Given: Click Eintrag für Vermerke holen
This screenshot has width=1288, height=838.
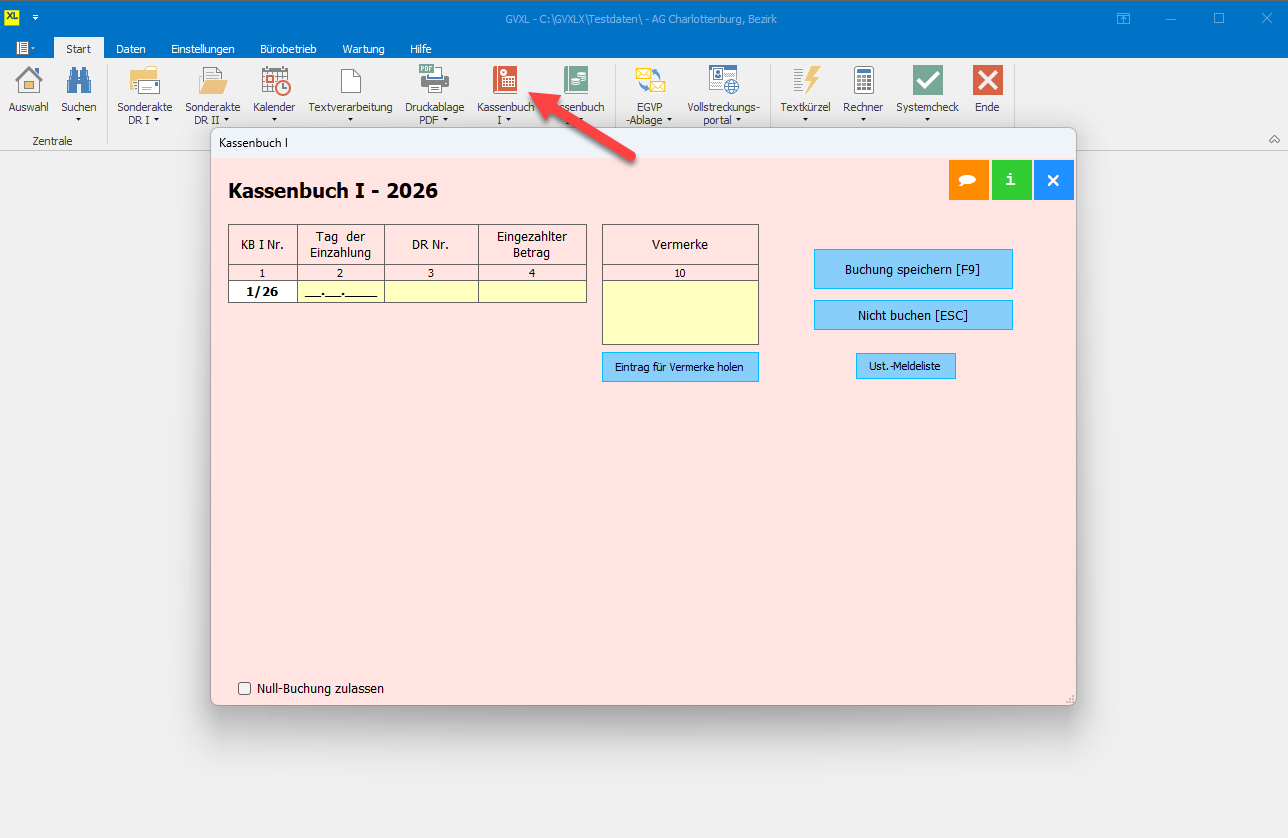Looking at the screenshot, I should [680, 367].
